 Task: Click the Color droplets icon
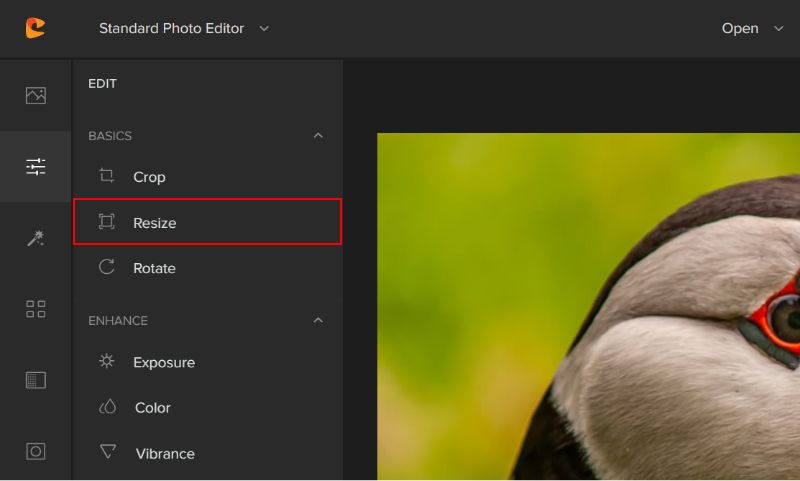point(107,407)
